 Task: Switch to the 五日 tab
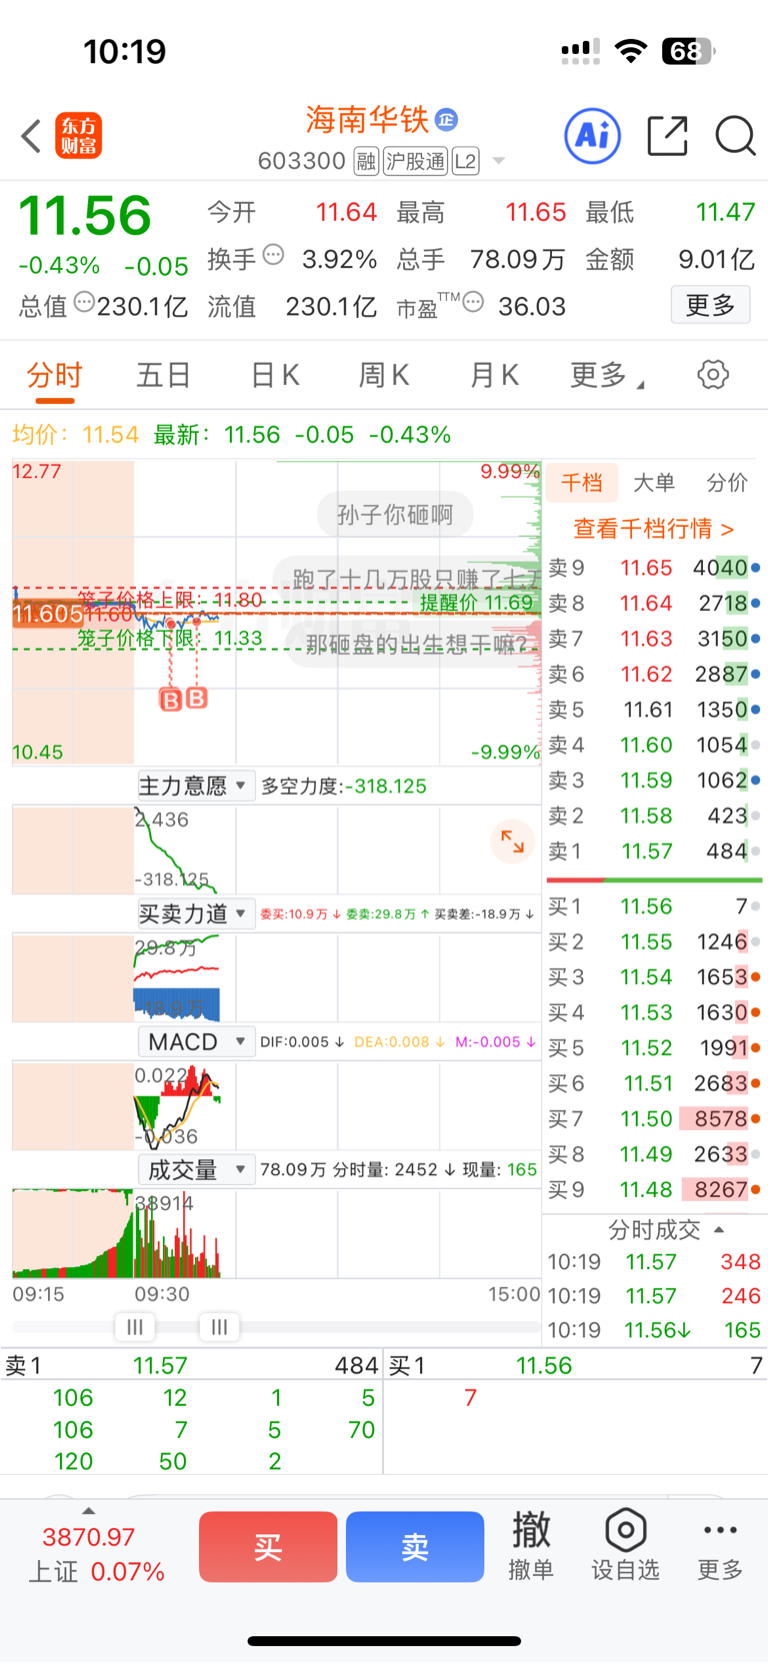click(164, 376)
